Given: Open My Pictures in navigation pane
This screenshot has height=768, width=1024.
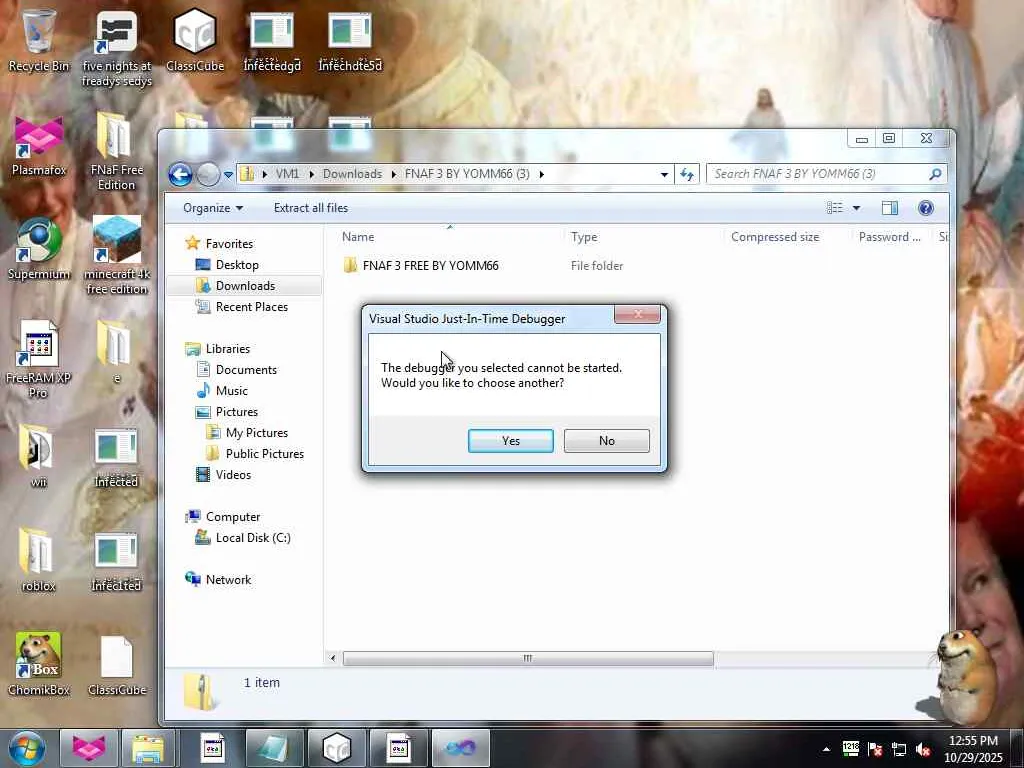Looking at the screenshot, I should [257, 432].
